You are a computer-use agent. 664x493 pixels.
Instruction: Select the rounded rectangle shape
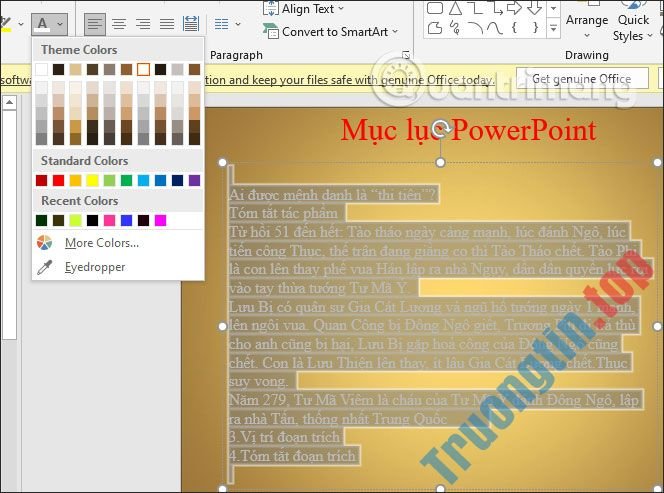[x=435, y=8]
